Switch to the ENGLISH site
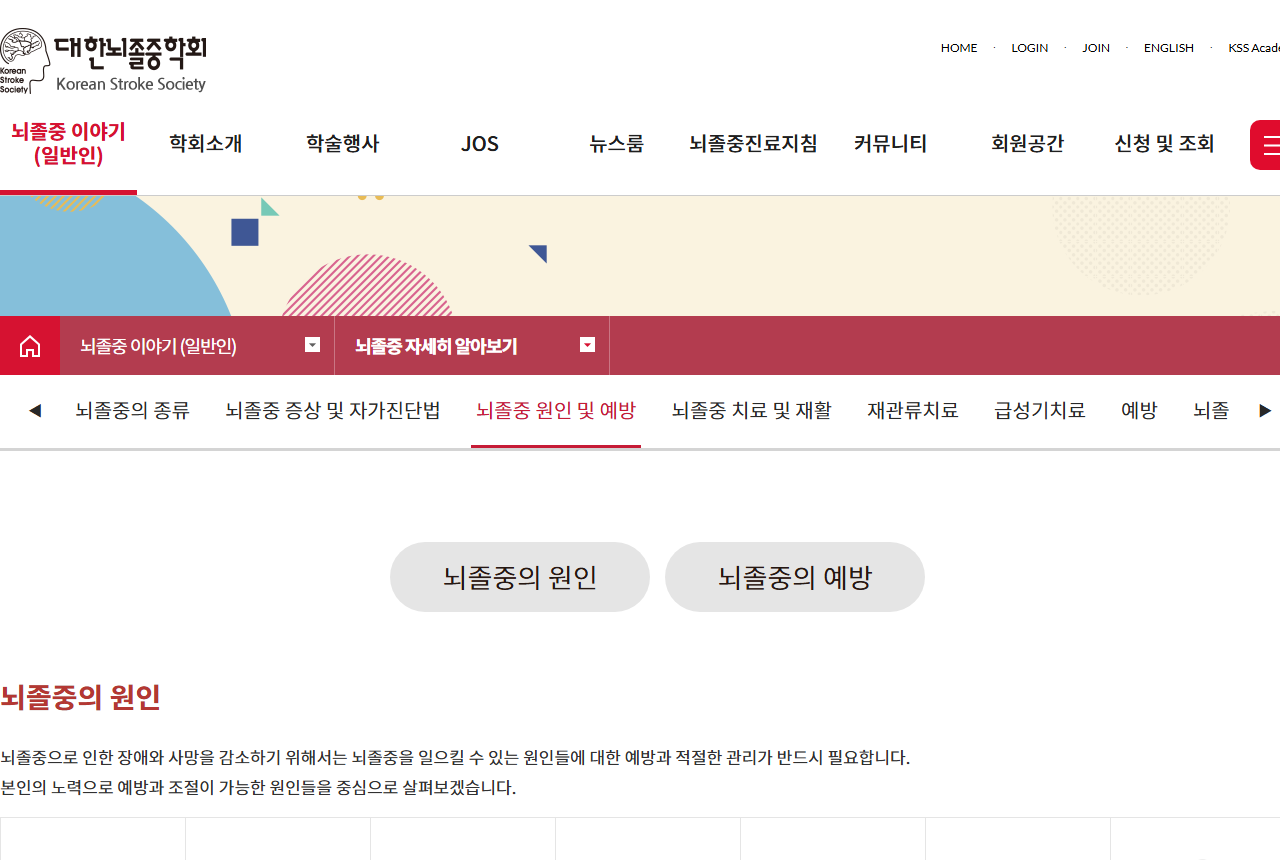Image resolution: width=1280 pixels, height=860 pixels. [x=1169, y=48]
